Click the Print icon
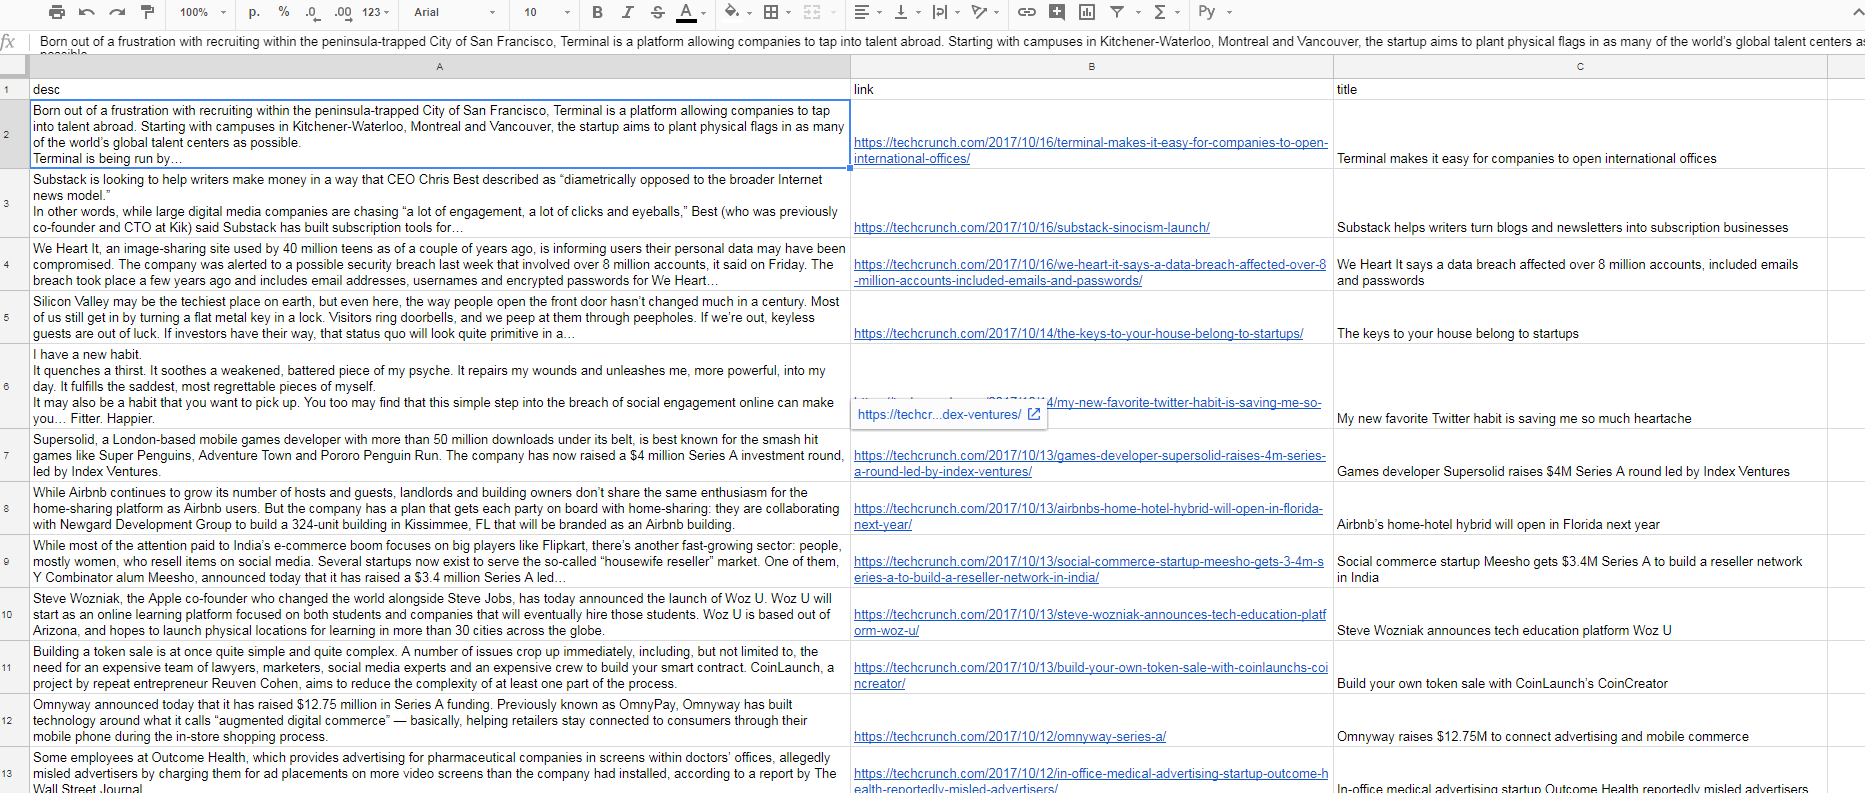This screenshot has width=1865, height=793. click(x=57, y=12)
